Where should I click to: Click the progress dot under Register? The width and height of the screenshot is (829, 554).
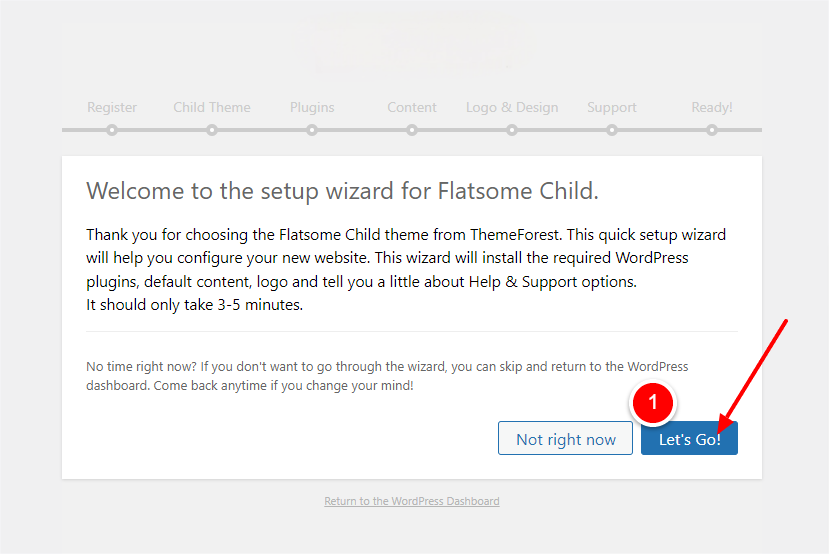(112, 130)
